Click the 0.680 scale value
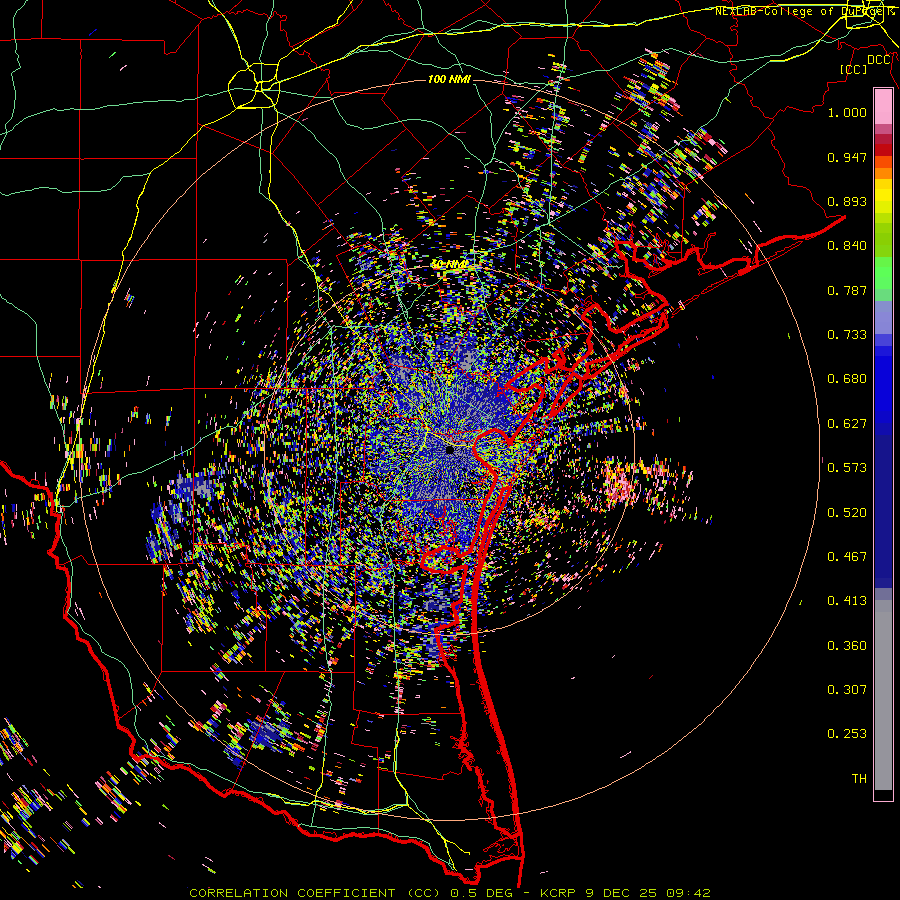Image resolution: width=900 pixels, height=900 pixels. pyautogui.click(x=847, y=379)
